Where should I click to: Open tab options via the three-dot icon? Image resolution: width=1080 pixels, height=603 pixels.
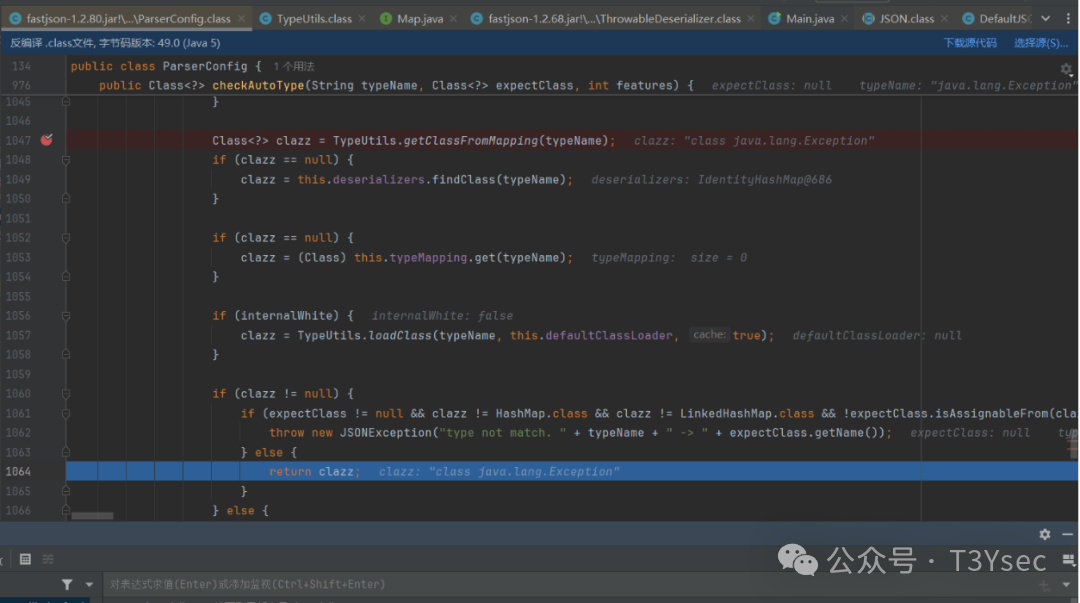1069,18
